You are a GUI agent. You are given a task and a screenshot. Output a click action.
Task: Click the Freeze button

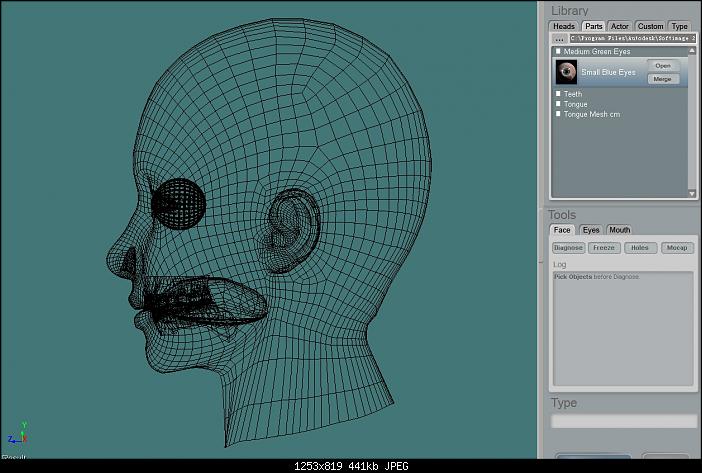click(604, 248)
